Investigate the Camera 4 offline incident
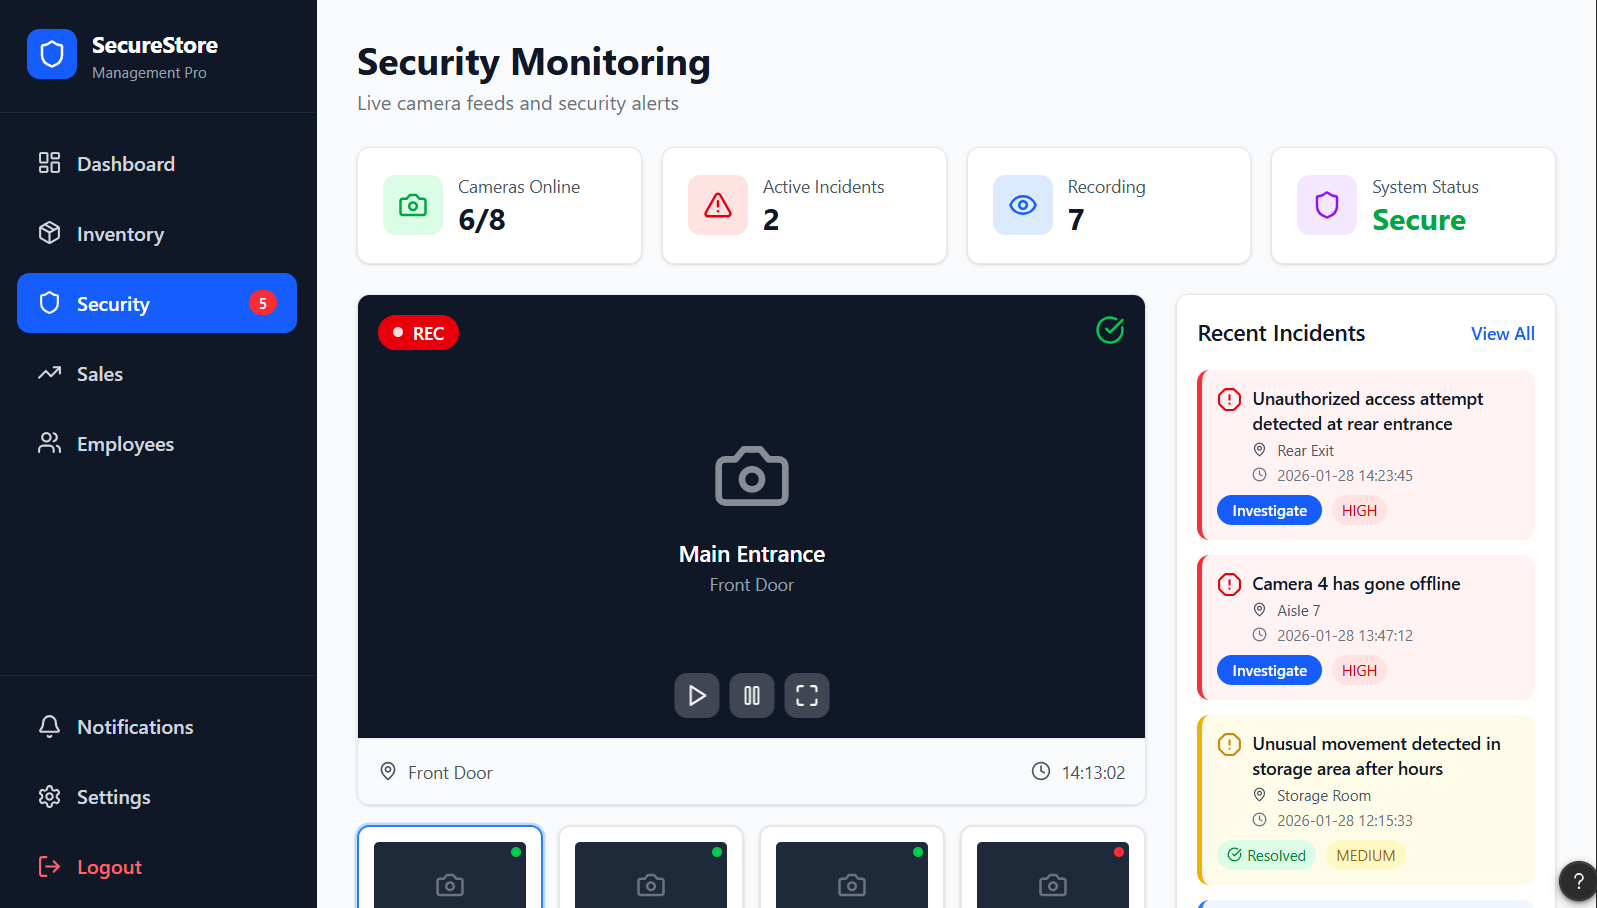Screen dimensions: 1597x908 tap(1269, 670)
